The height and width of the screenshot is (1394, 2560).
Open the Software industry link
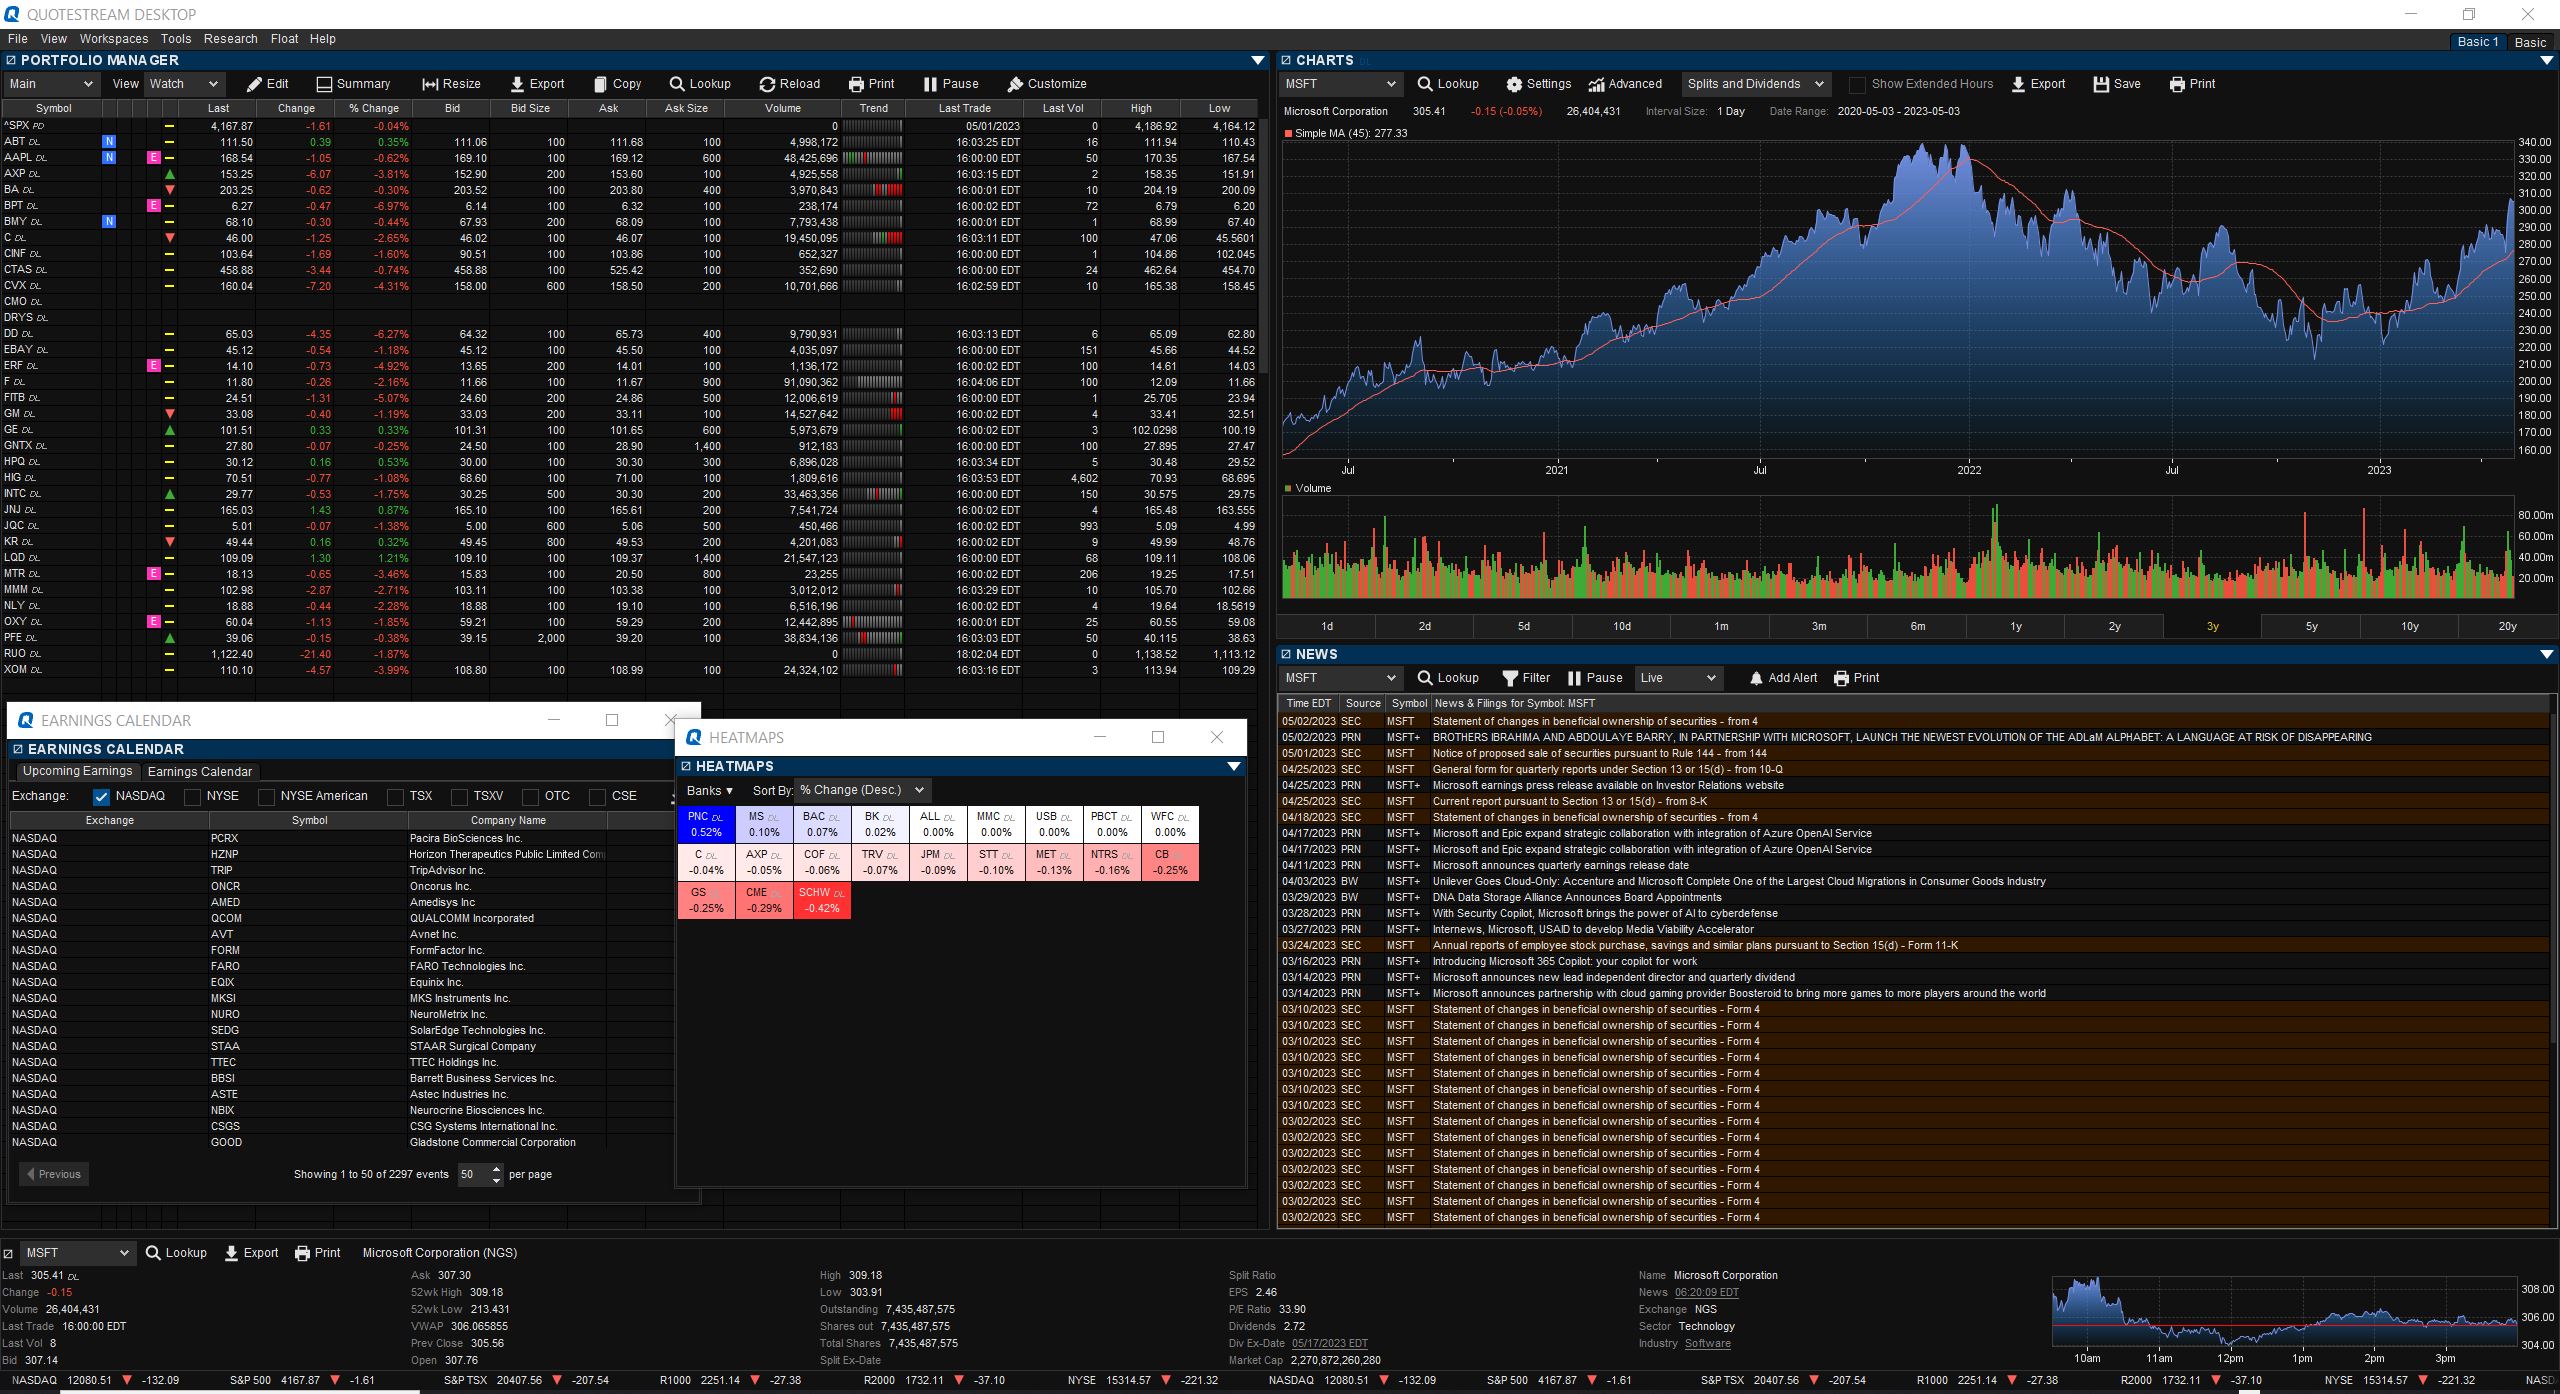(x=1707, y=1343)
